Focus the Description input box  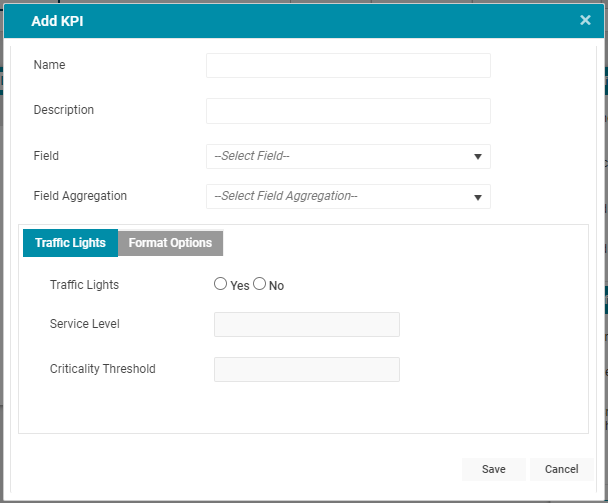pos(348,111)
